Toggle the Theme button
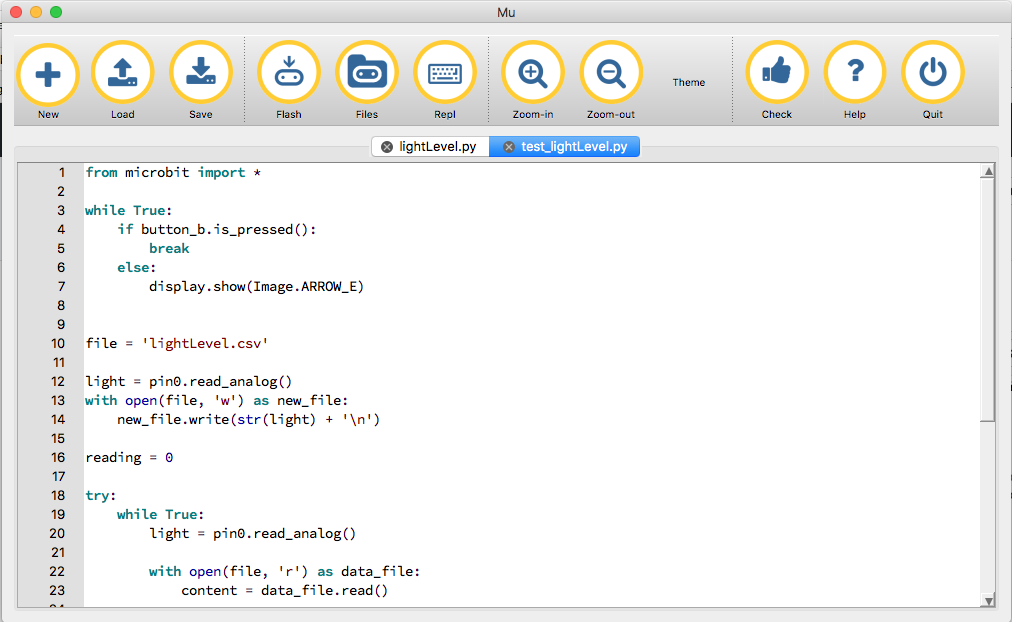Image resolution: width=1012 pixels, height=622 pixels. point(689,83)
